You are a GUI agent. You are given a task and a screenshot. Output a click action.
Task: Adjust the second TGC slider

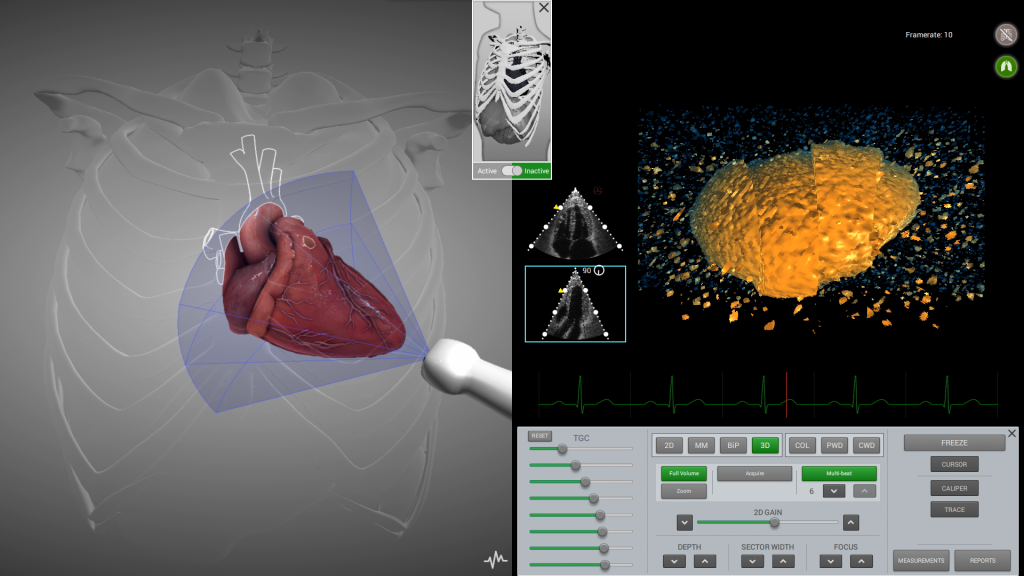[575, 465]
